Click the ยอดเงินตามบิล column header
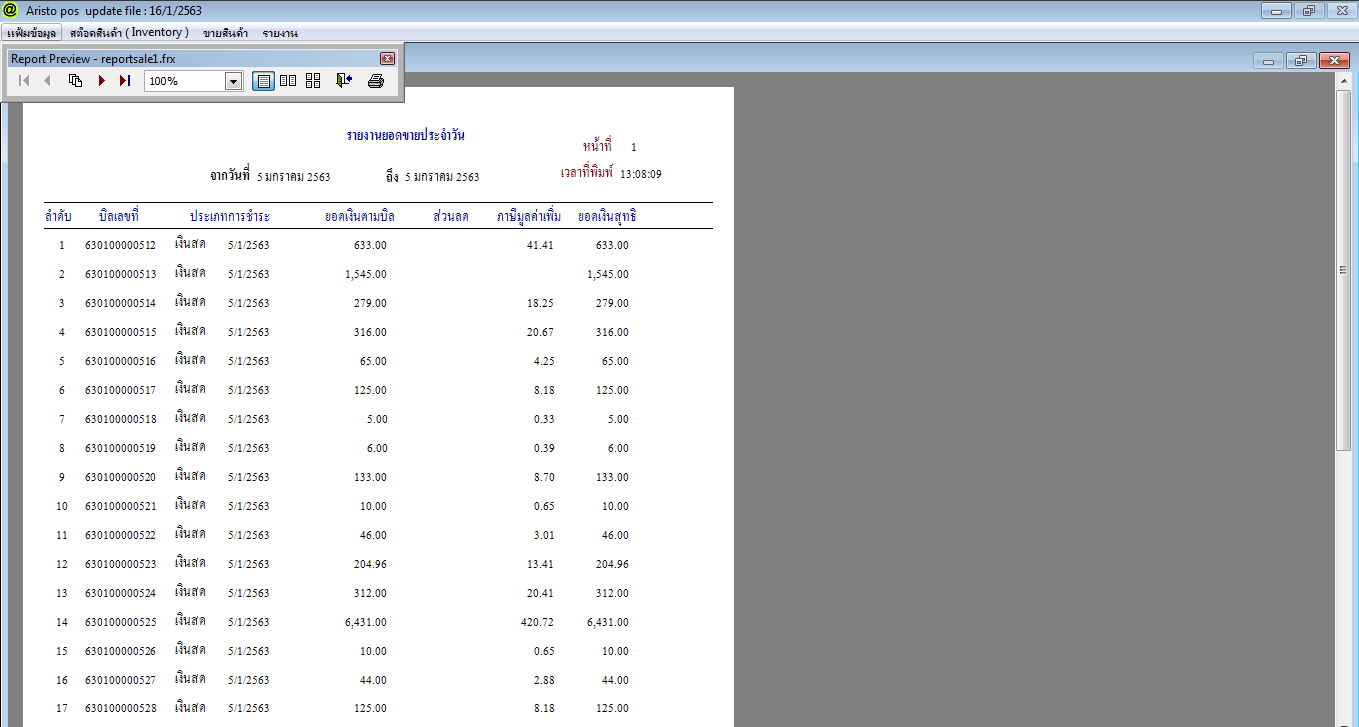The height and width of the screenshot is (727, 1359). 360,216
